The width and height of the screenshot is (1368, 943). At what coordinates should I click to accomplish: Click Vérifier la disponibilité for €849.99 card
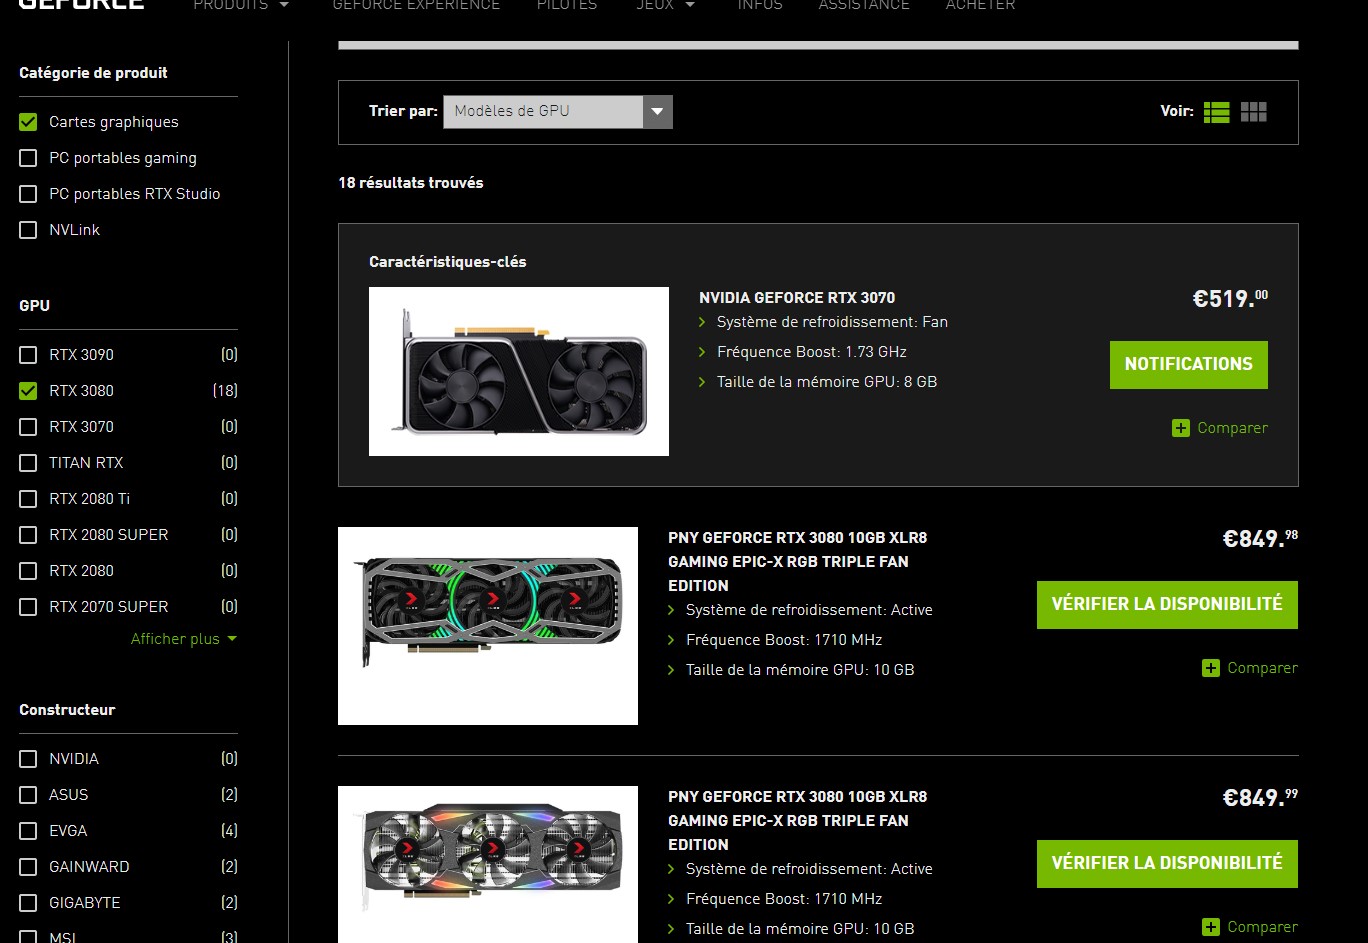1167,864
